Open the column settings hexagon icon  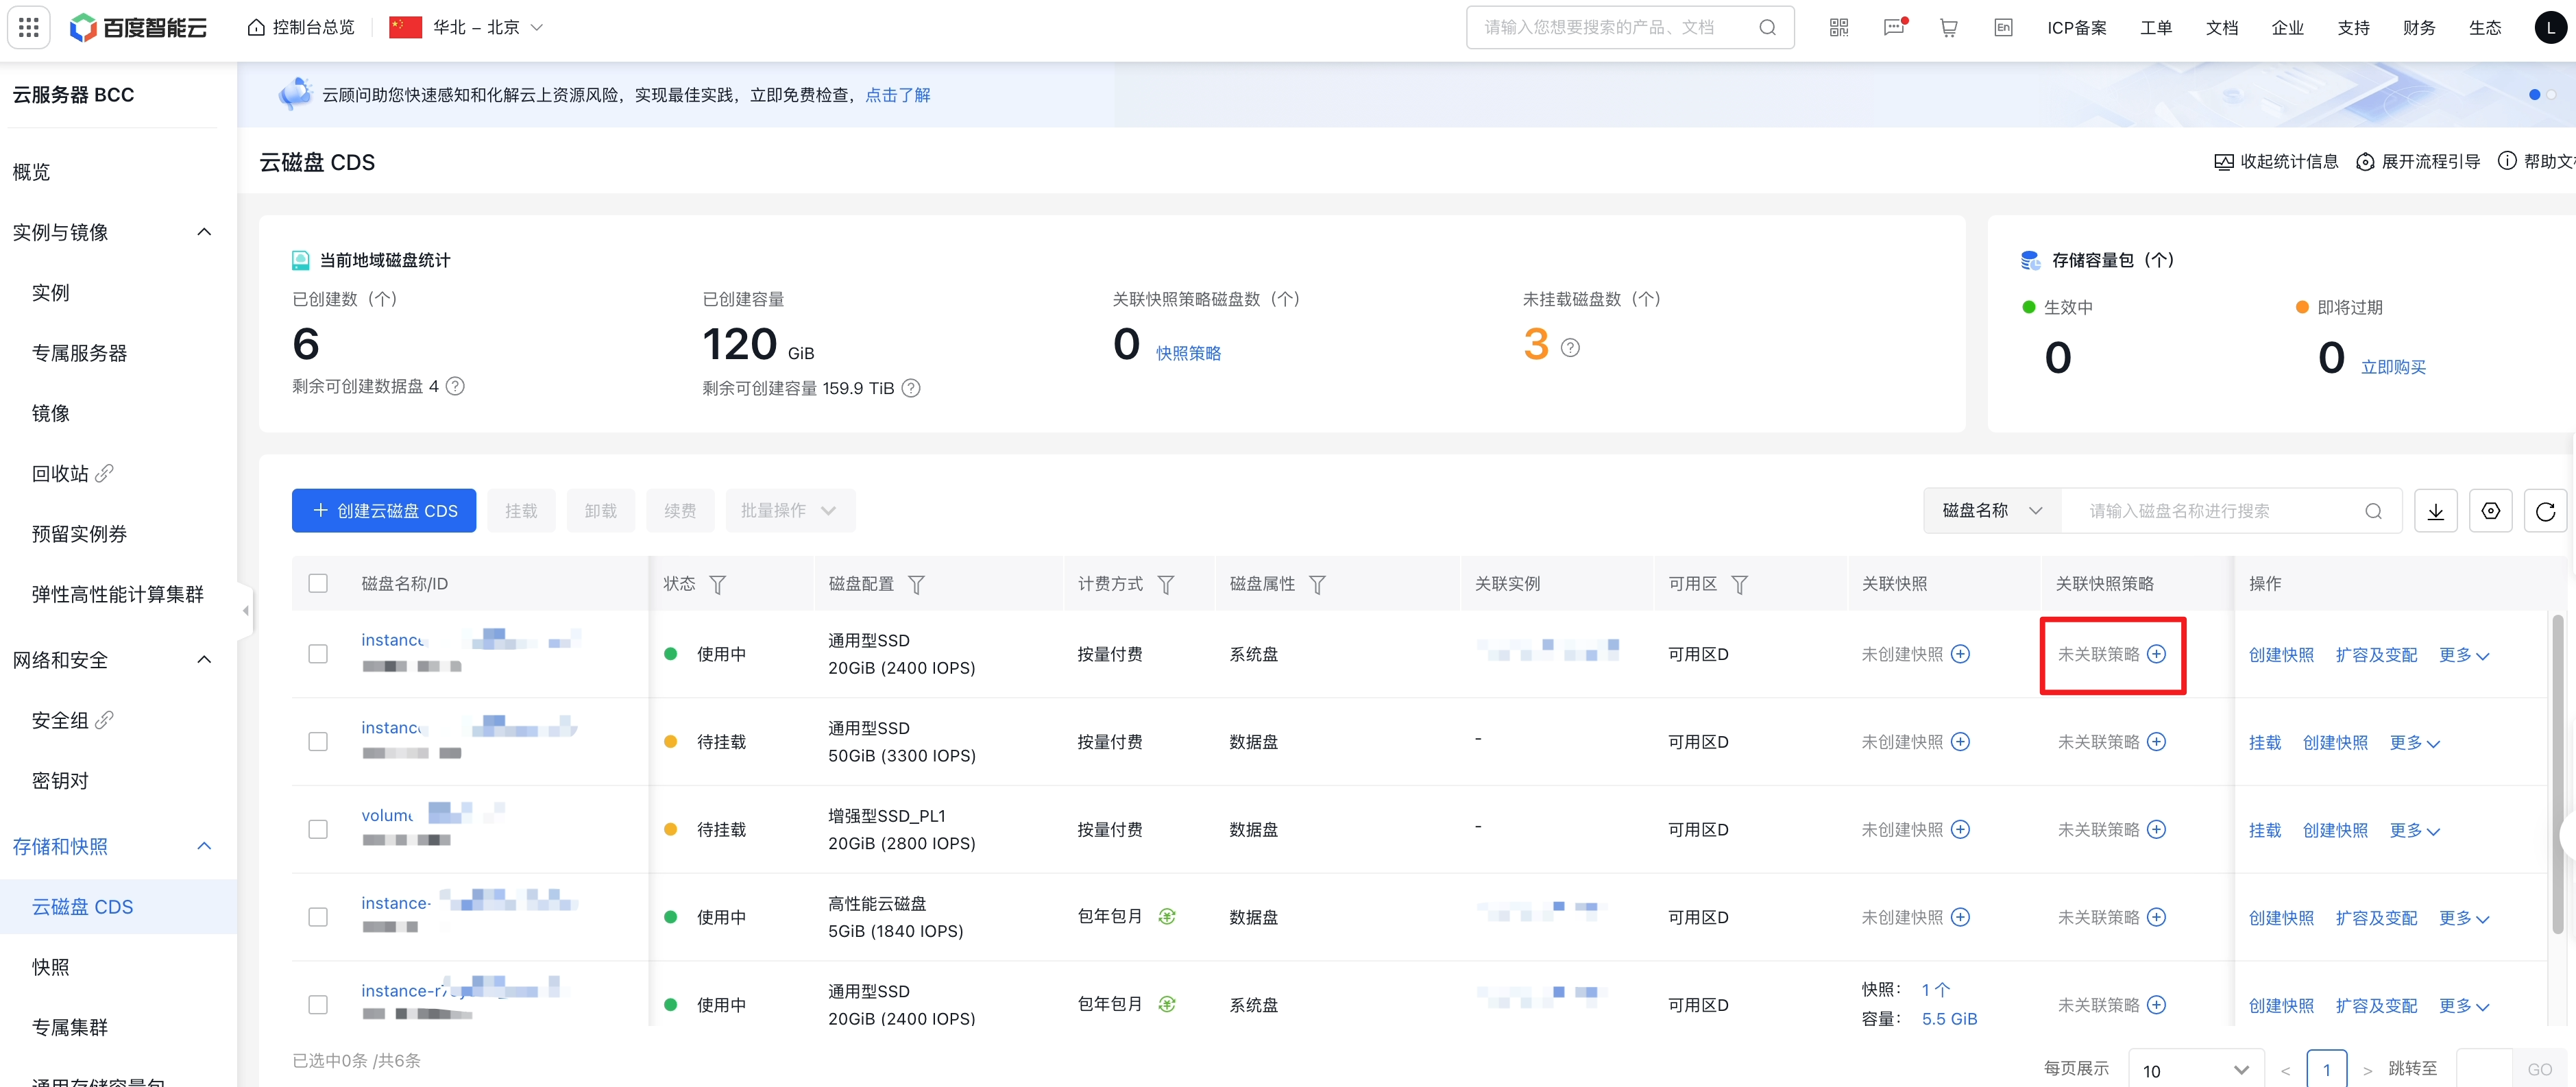[2491, 511]
